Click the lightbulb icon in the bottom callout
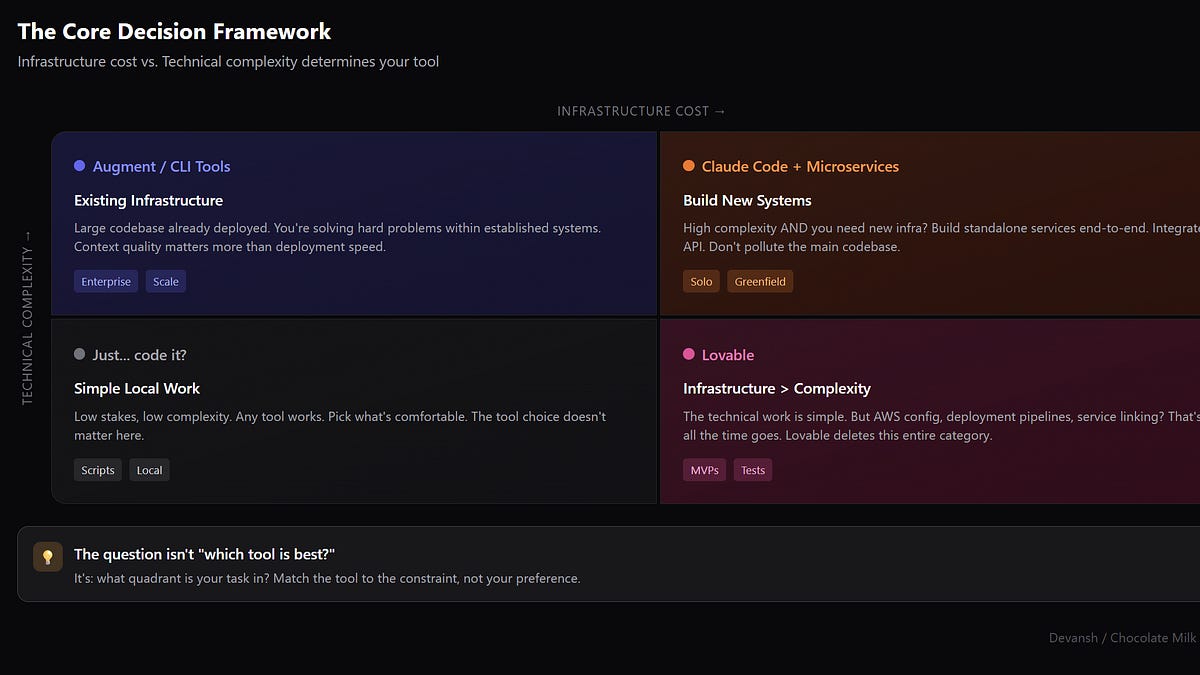The height and width of the screenshot is (675, 1200). point(47,557)
